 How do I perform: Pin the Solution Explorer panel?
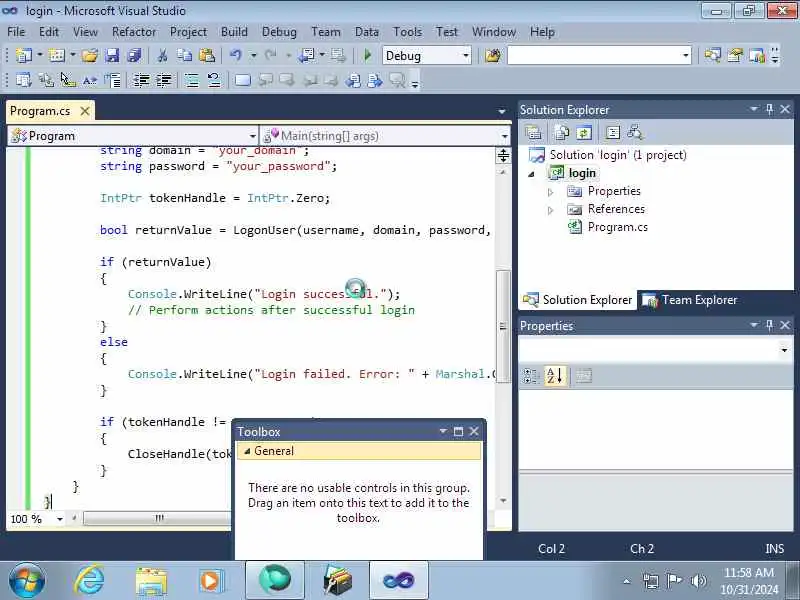pyautogui.click(x=769, y=109)
